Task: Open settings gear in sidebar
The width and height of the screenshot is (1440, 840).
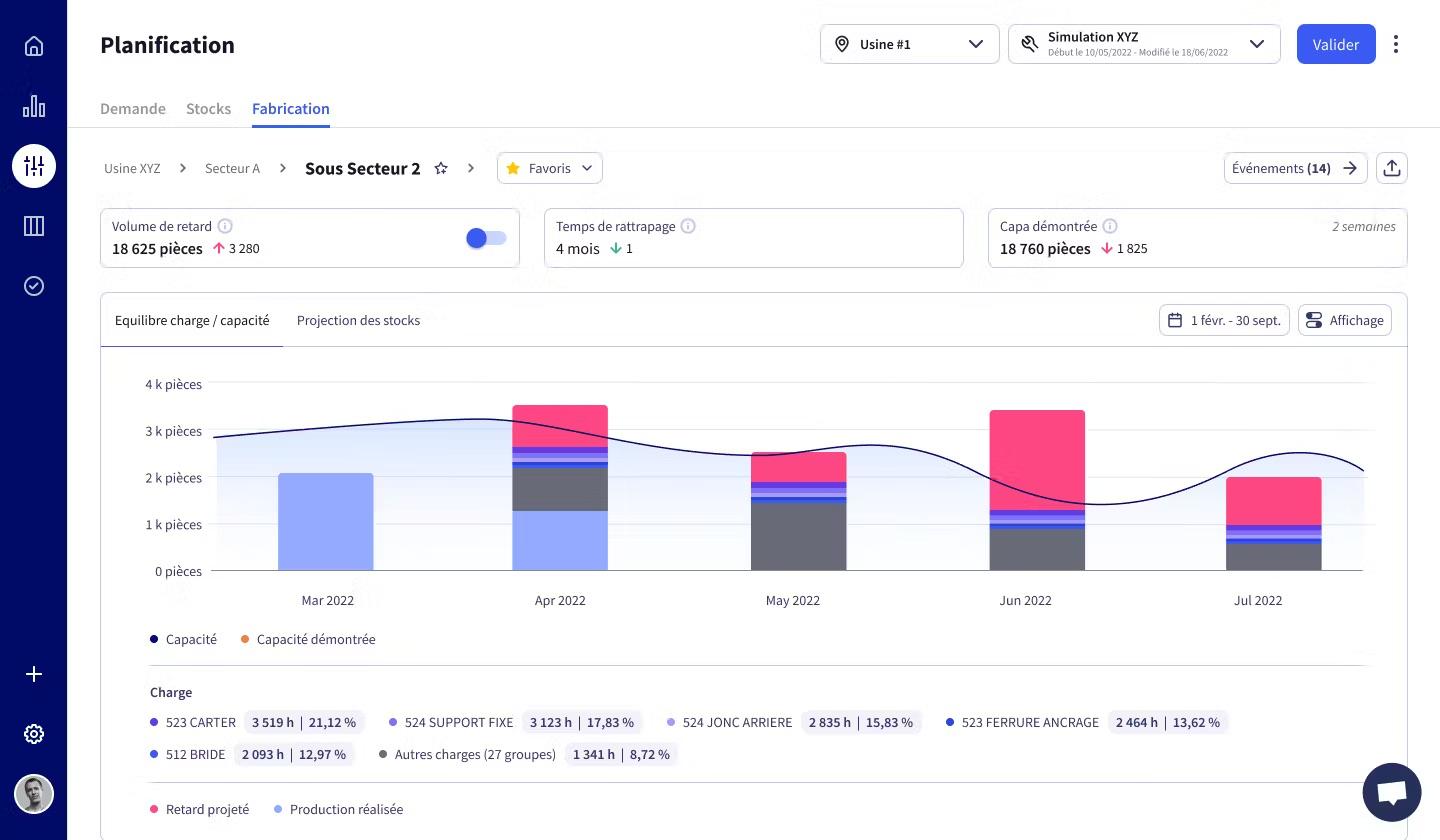Action: pos(34,734)
